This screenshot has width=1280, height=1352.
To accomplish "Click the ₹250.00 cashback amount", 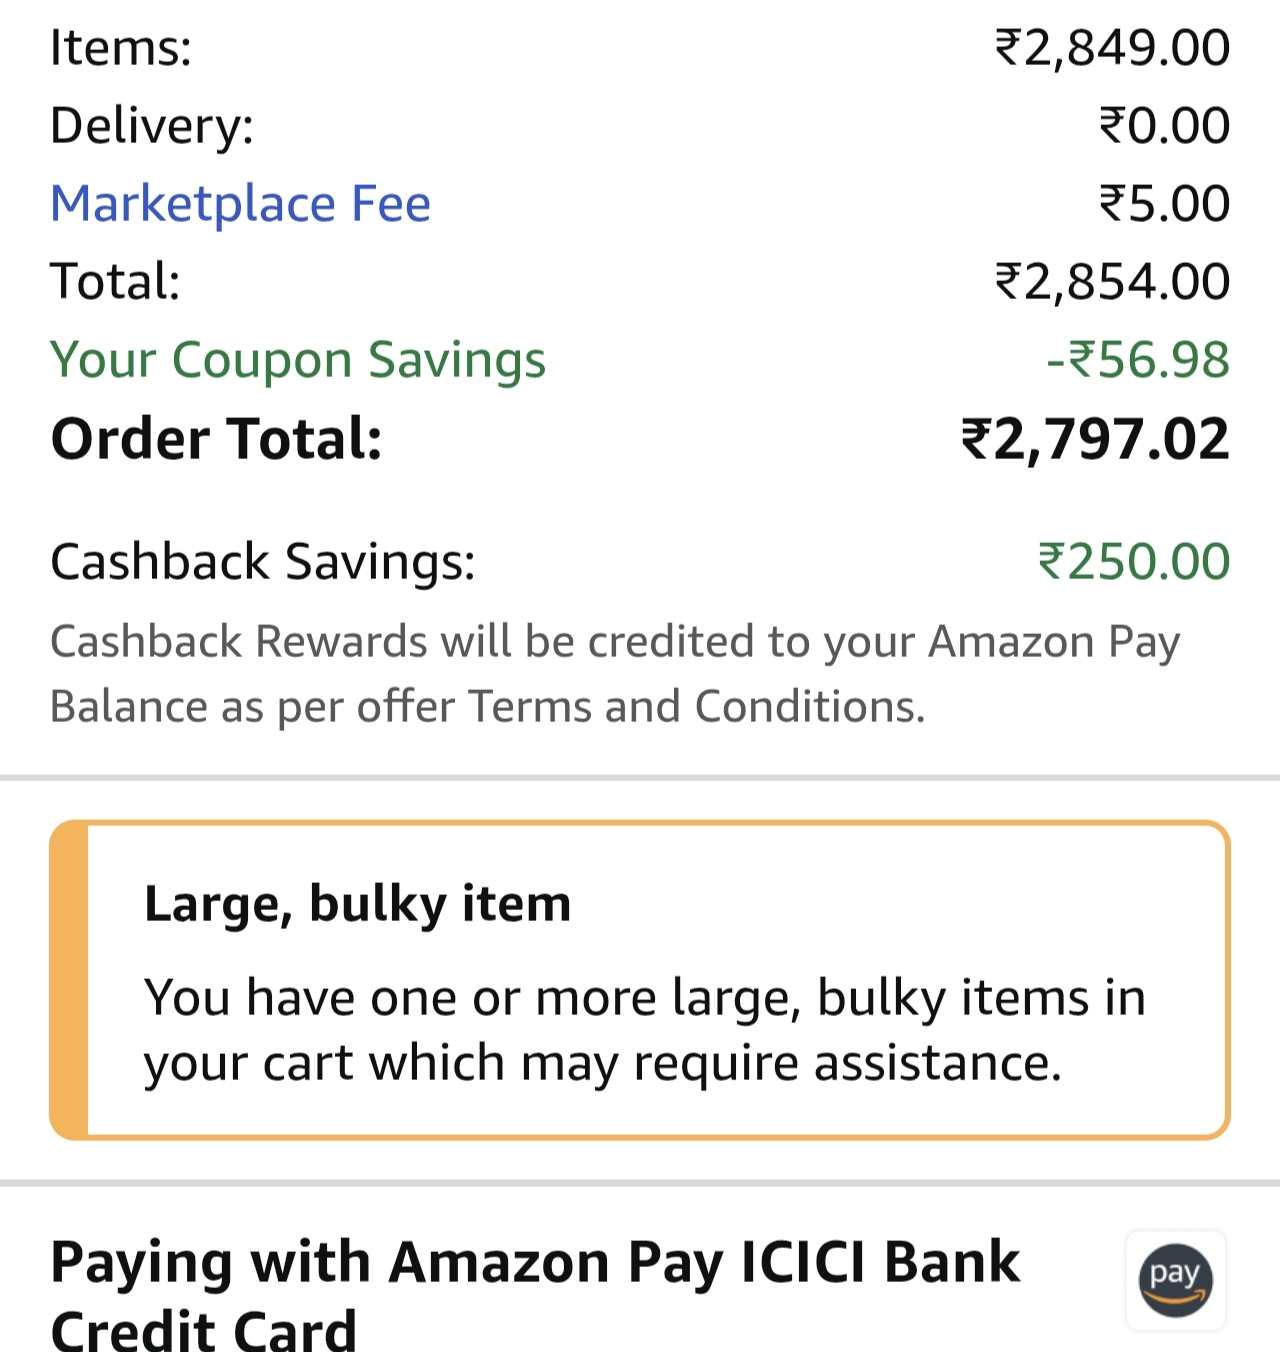I will pos(1134,561).
